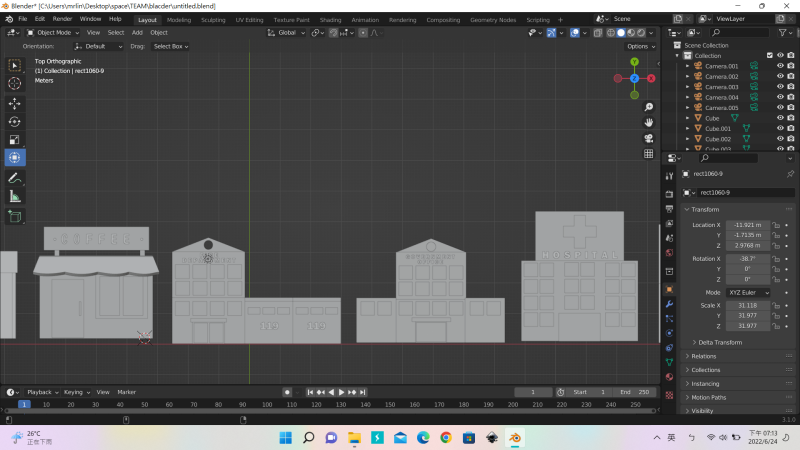Select the Rotate tool
The image size is (800, 450).
click(x=15, y=121)
